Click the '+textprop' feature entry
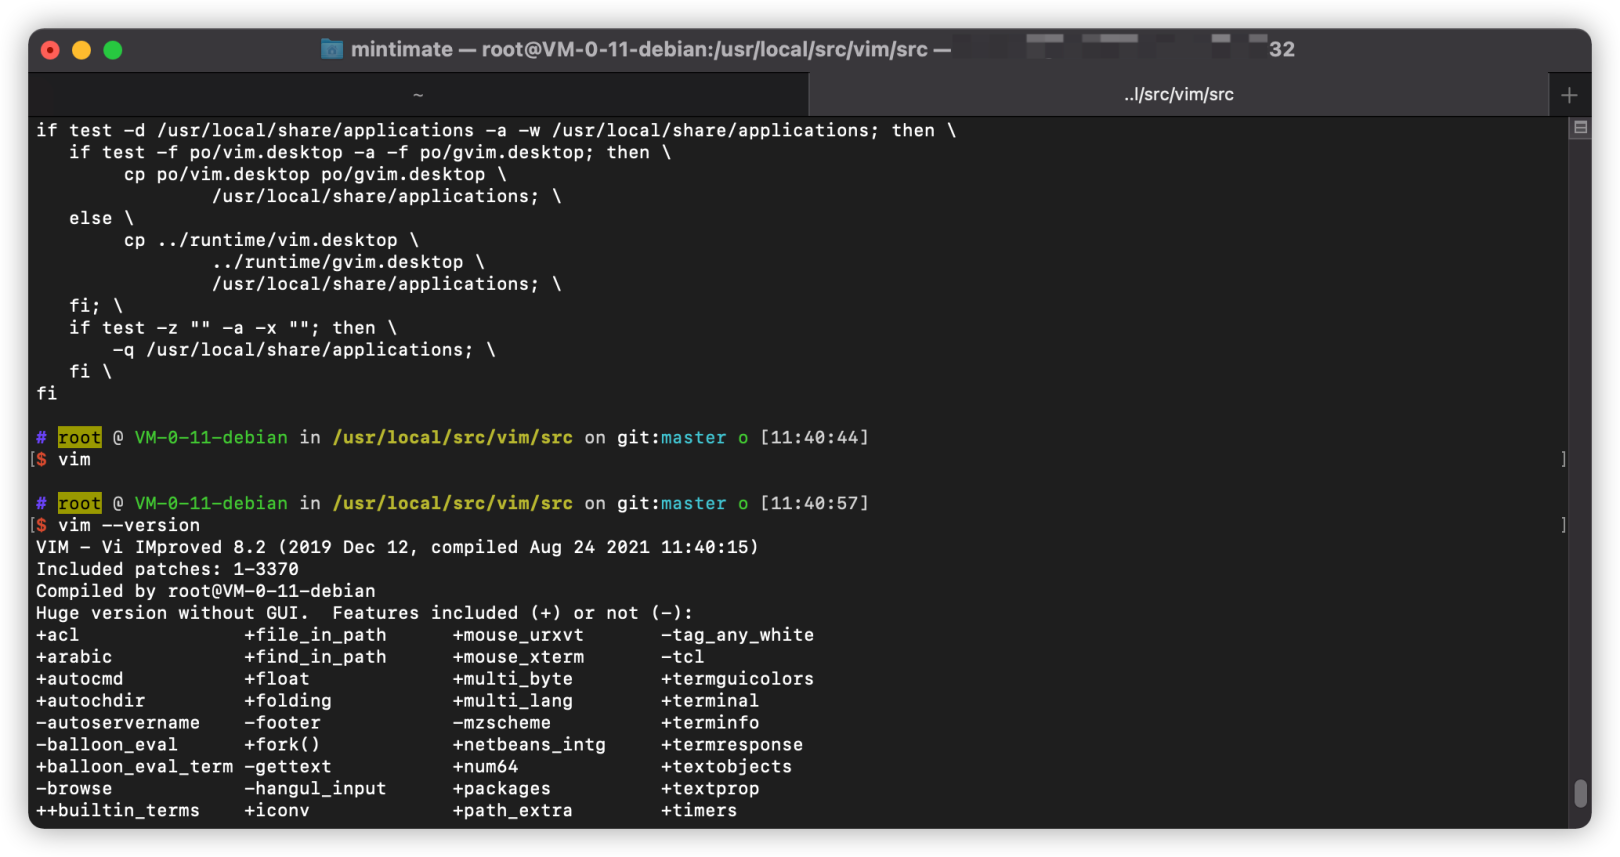This screenshot has width=1620, height=857. [710, 789]
